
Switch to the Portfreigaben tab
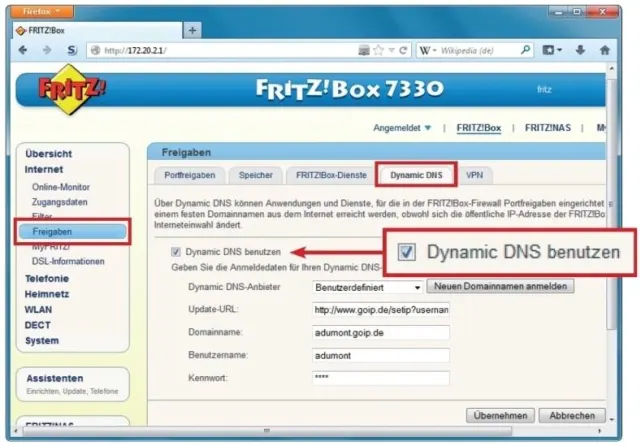(190, 175)
